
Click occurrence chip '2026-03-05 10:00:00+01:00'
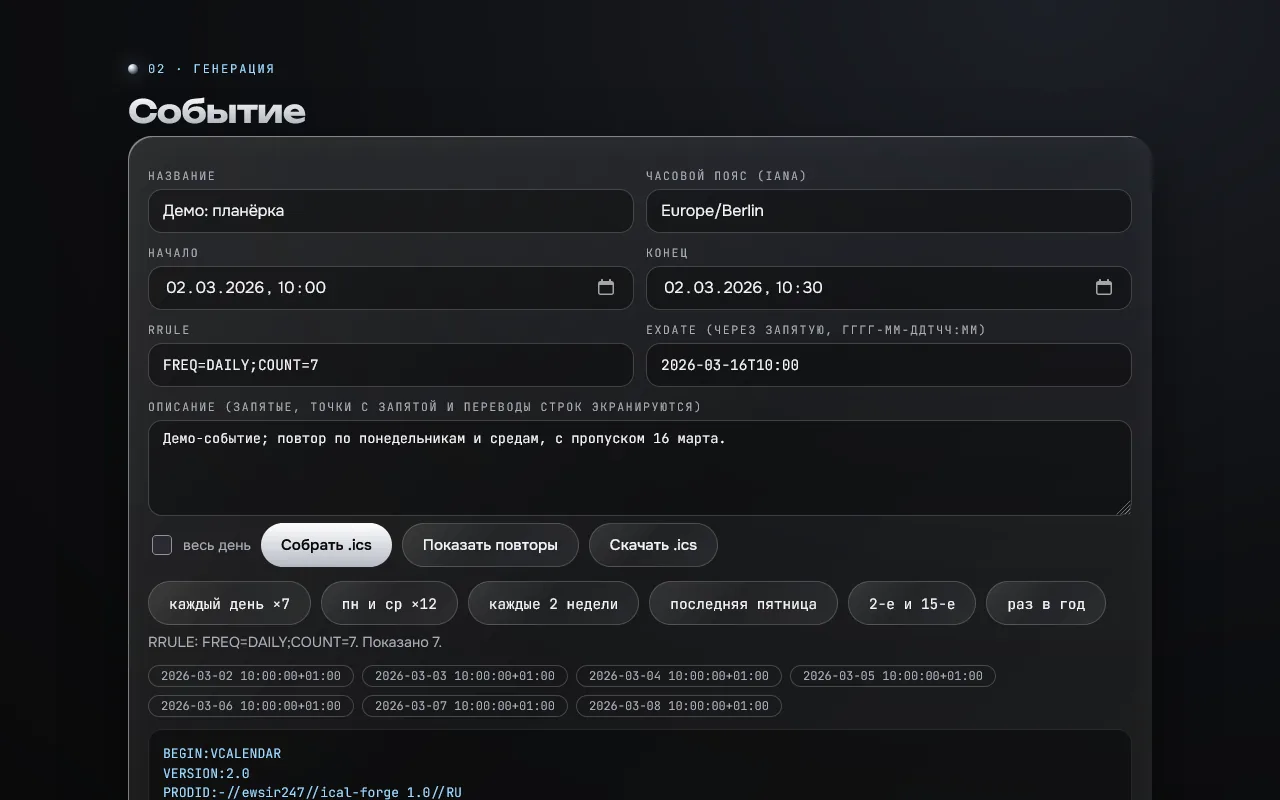[893, 676]
